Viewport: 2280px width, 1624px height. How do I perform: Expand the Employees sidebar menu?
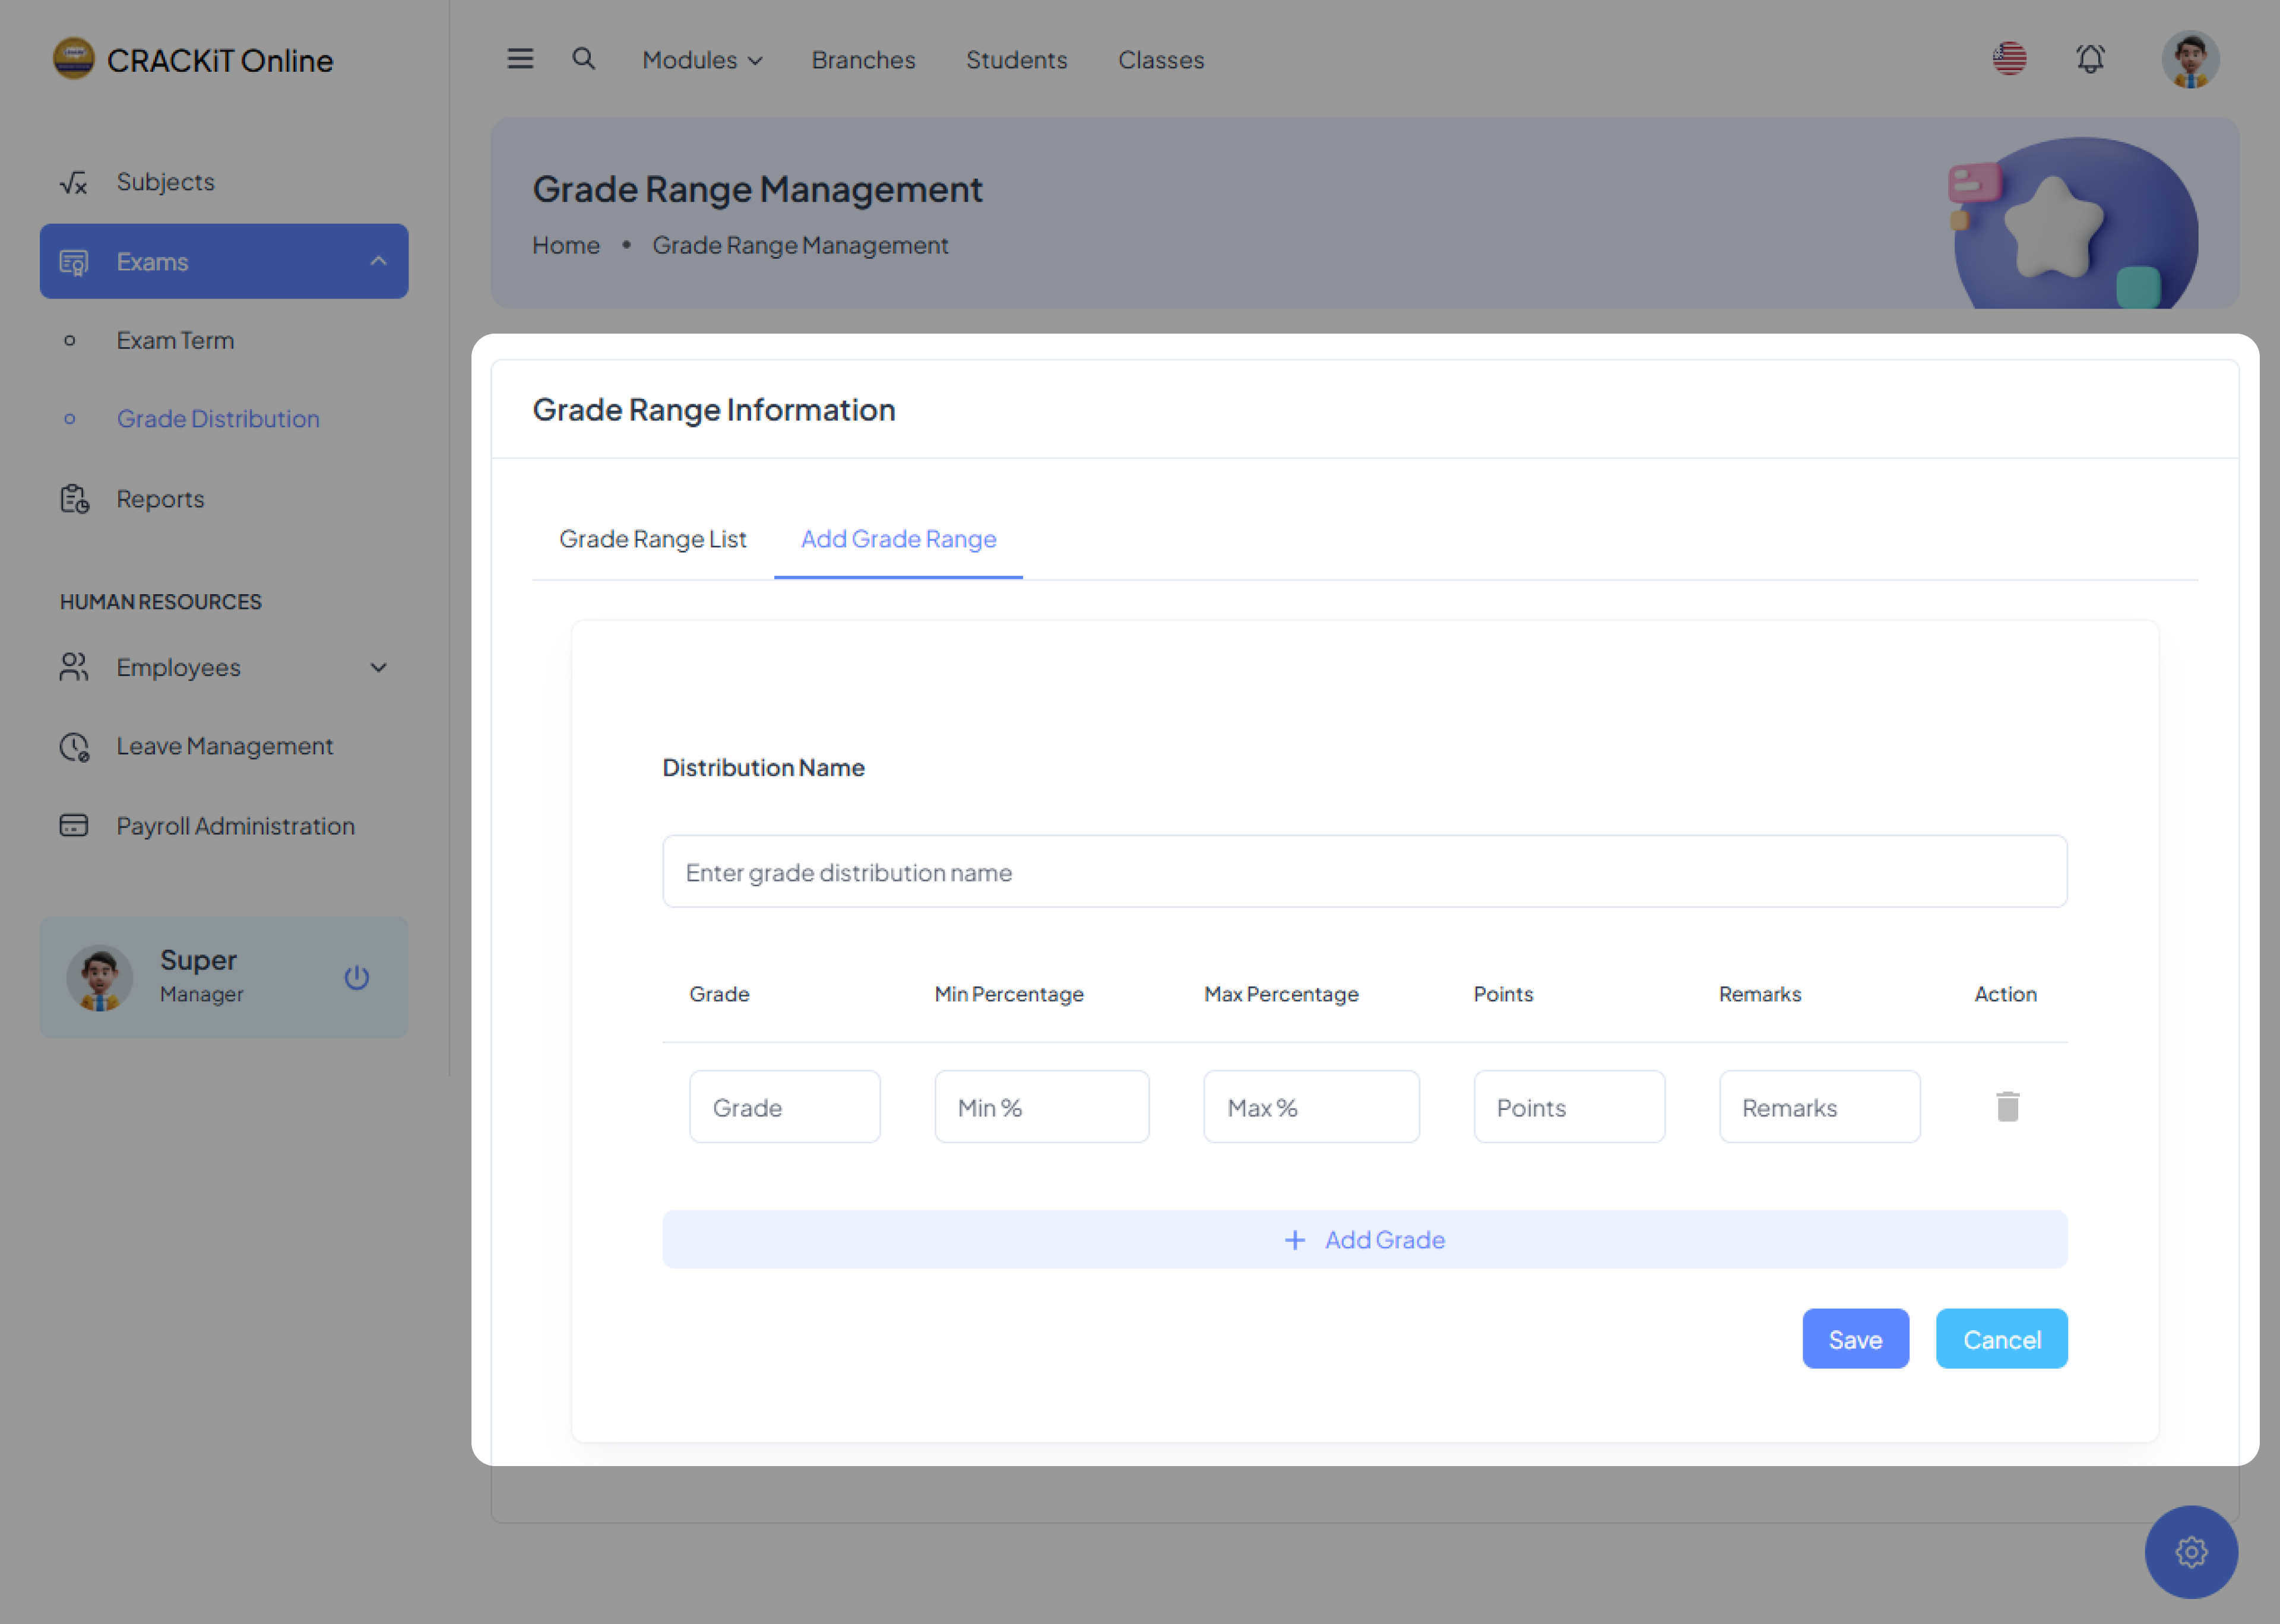pyautogui.click(x=224, y=667)
